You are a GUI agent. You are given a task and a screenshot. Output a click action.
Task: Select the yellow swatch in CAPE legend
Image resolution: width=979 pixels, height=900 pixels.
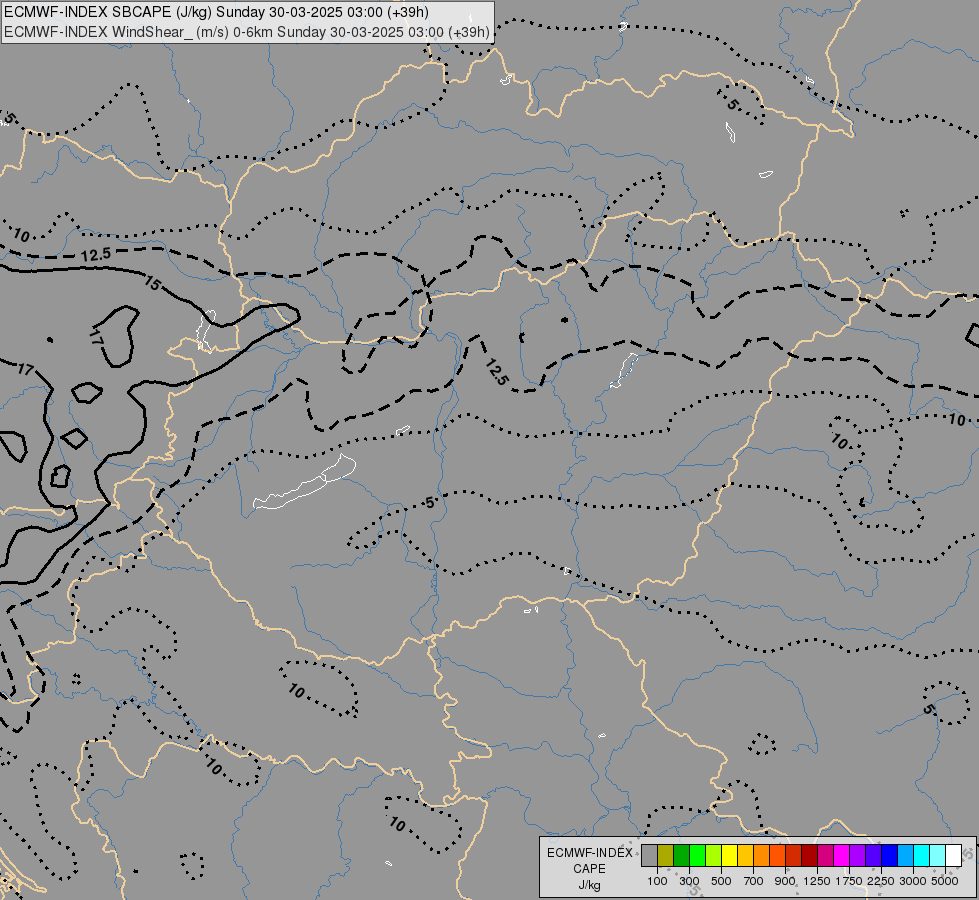coord(729,855)
